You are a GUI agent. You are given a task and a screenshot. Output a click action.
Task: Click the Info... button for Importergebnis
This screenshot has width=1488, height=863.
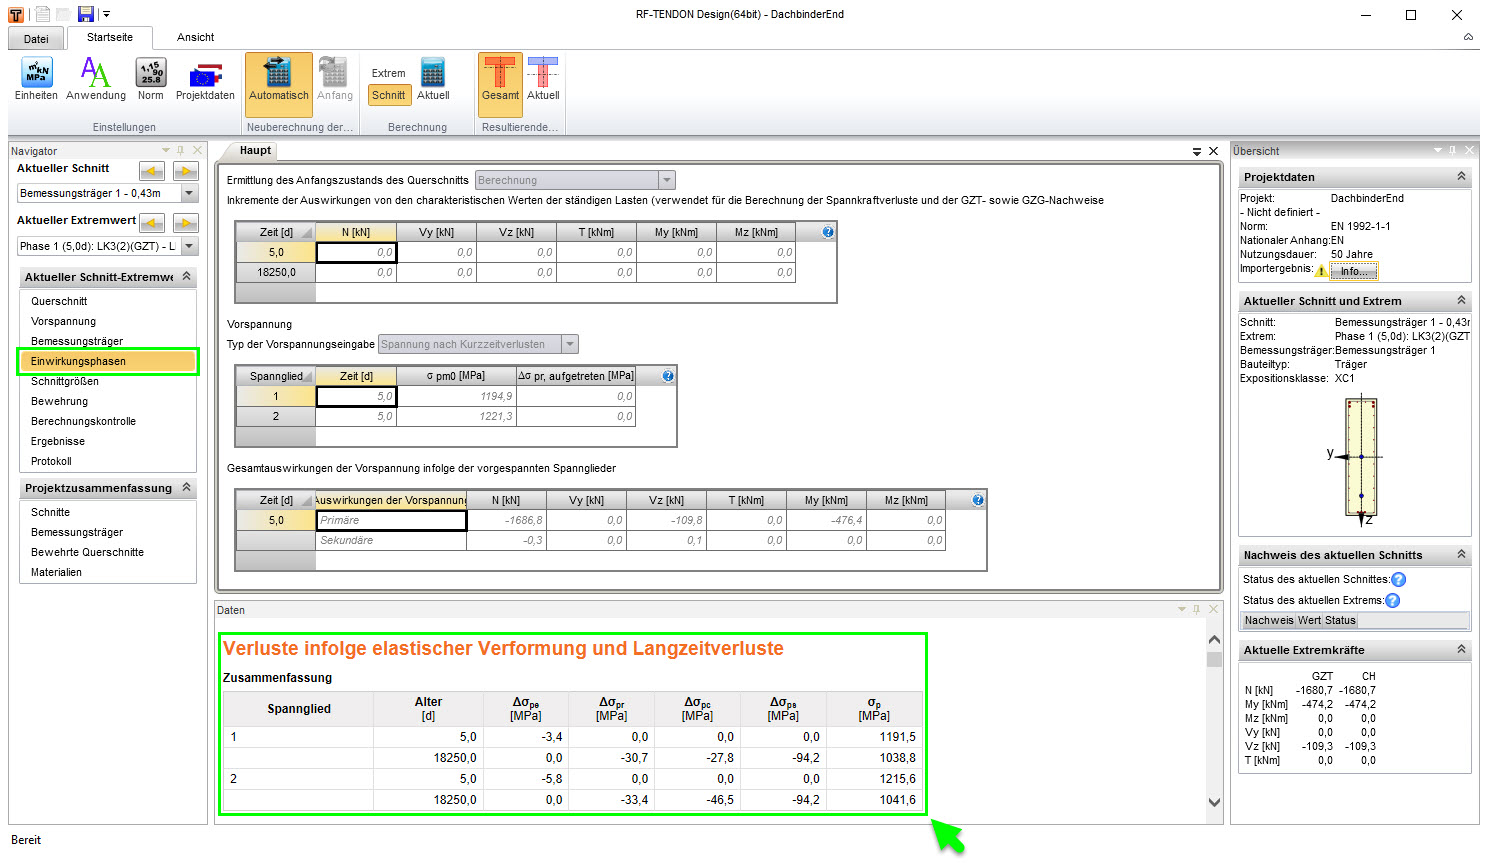pos(1354,271)
